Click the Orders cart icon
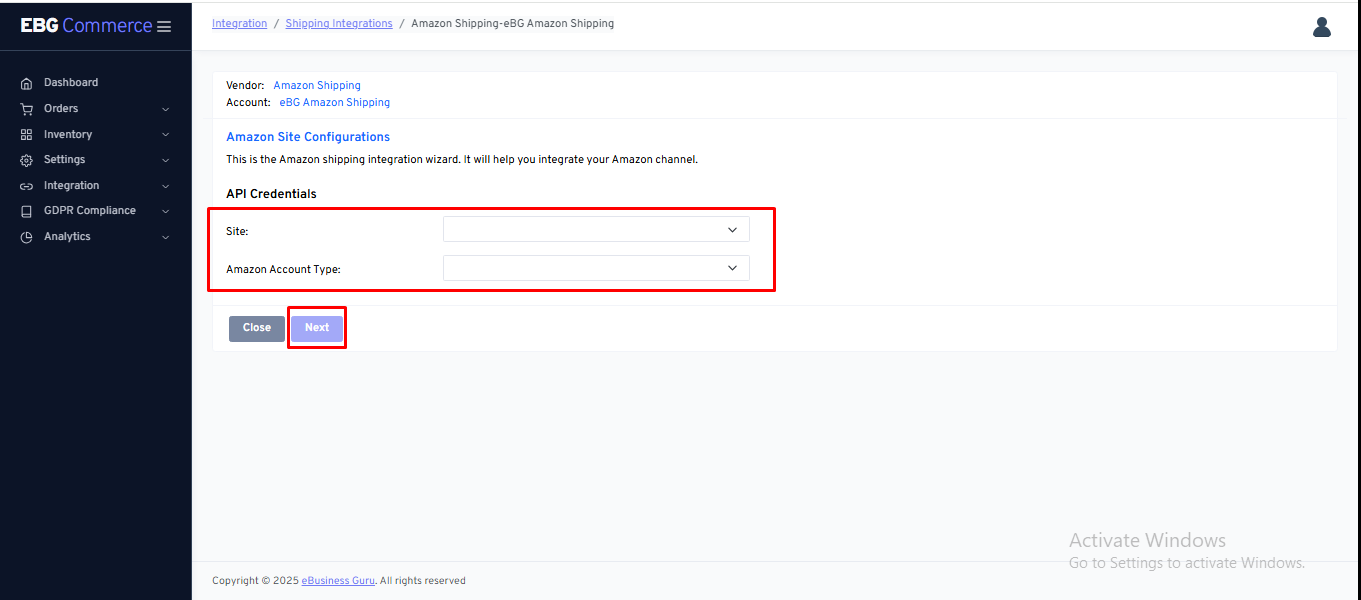The width and height of the screenshot is (1361, 600). pyautogui.click(x=27, y=109)
